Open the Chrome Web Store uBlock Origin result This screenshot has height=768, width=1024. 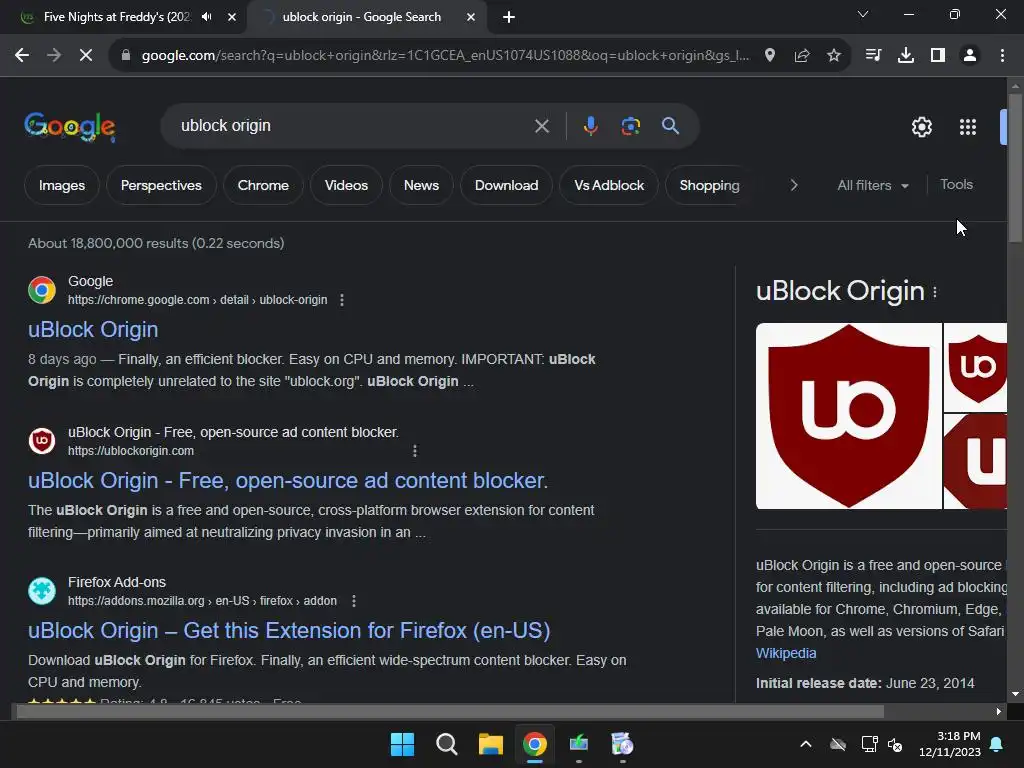click(93, 330)
